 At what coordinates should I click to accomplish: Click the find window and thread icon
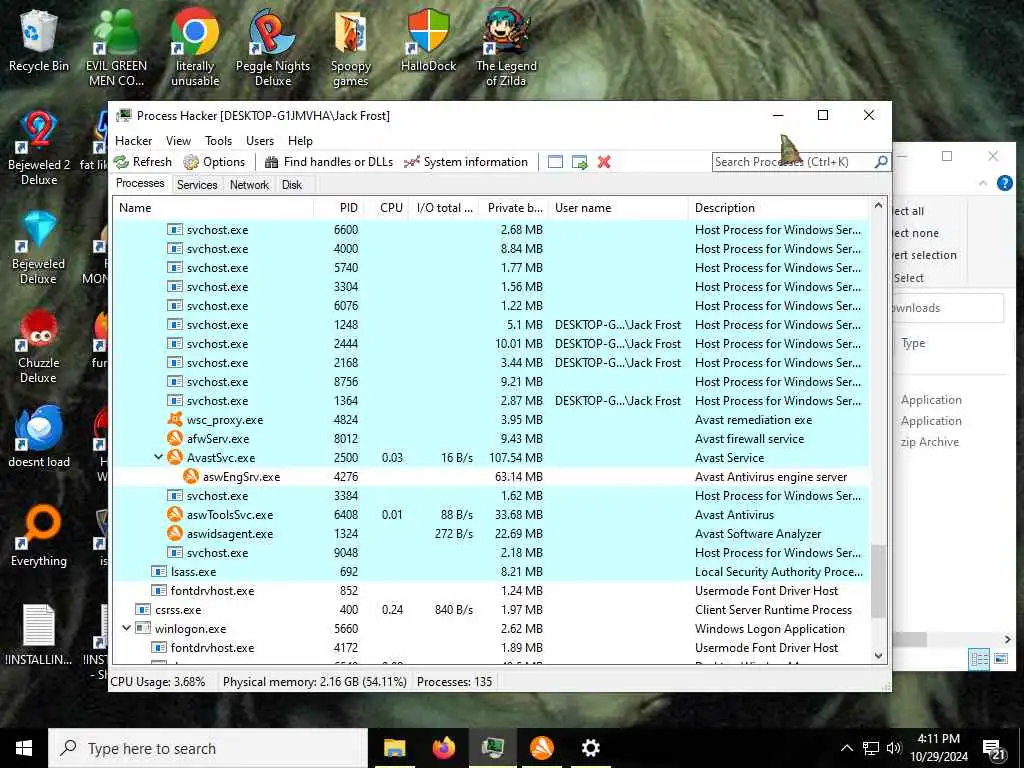pos(579,162)
